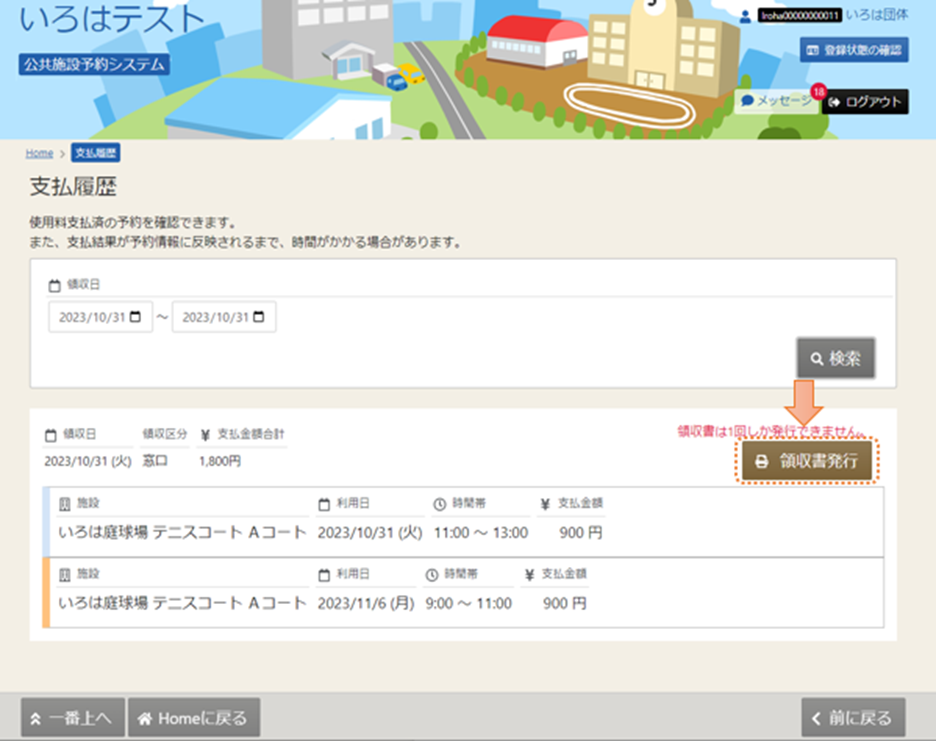Open calendar picker on end date field
The width and height of the screenshot is (936, 741).
[259, 317]
